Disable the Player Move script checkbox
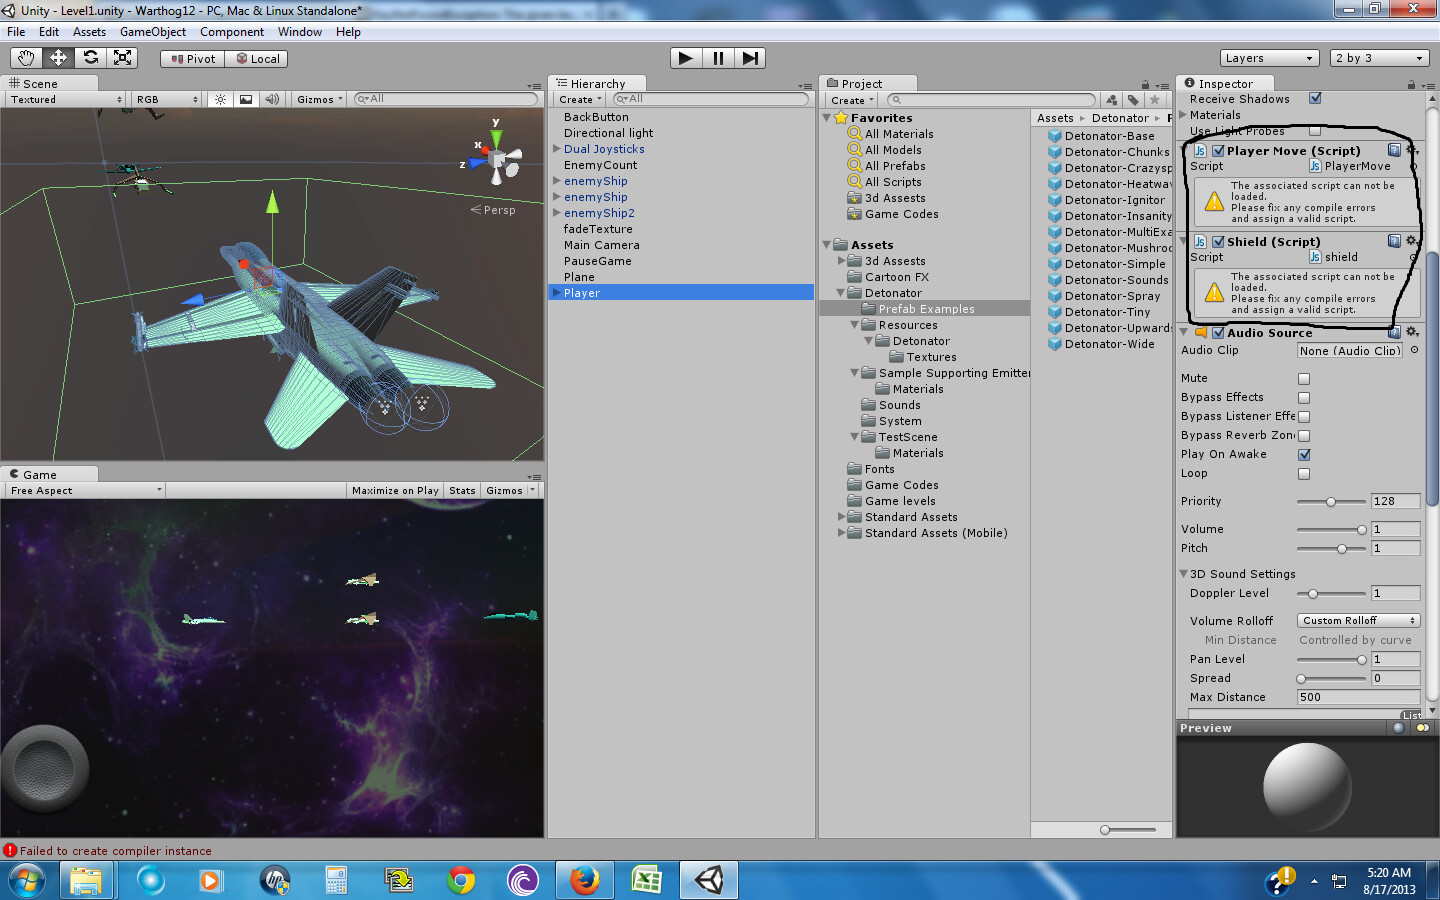 click(1217, 150)
